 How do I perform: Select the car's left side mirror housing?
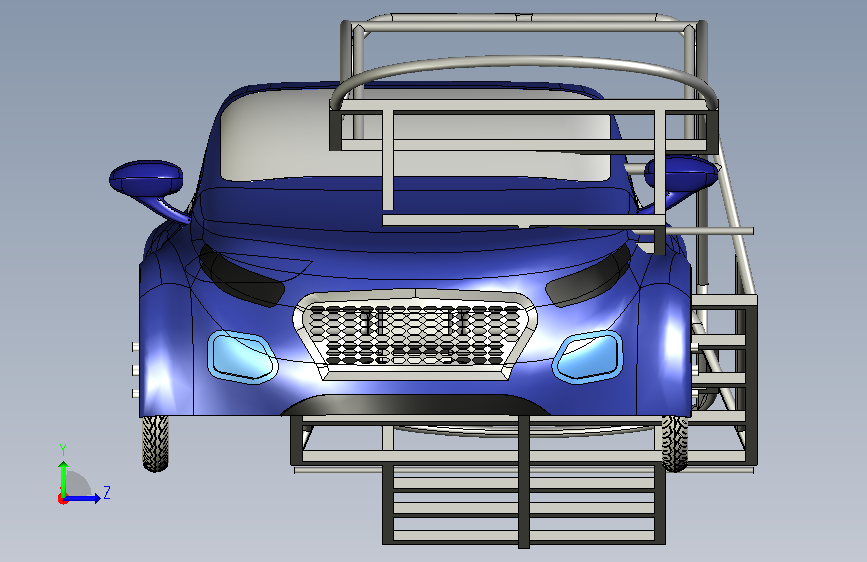[147, 178]
